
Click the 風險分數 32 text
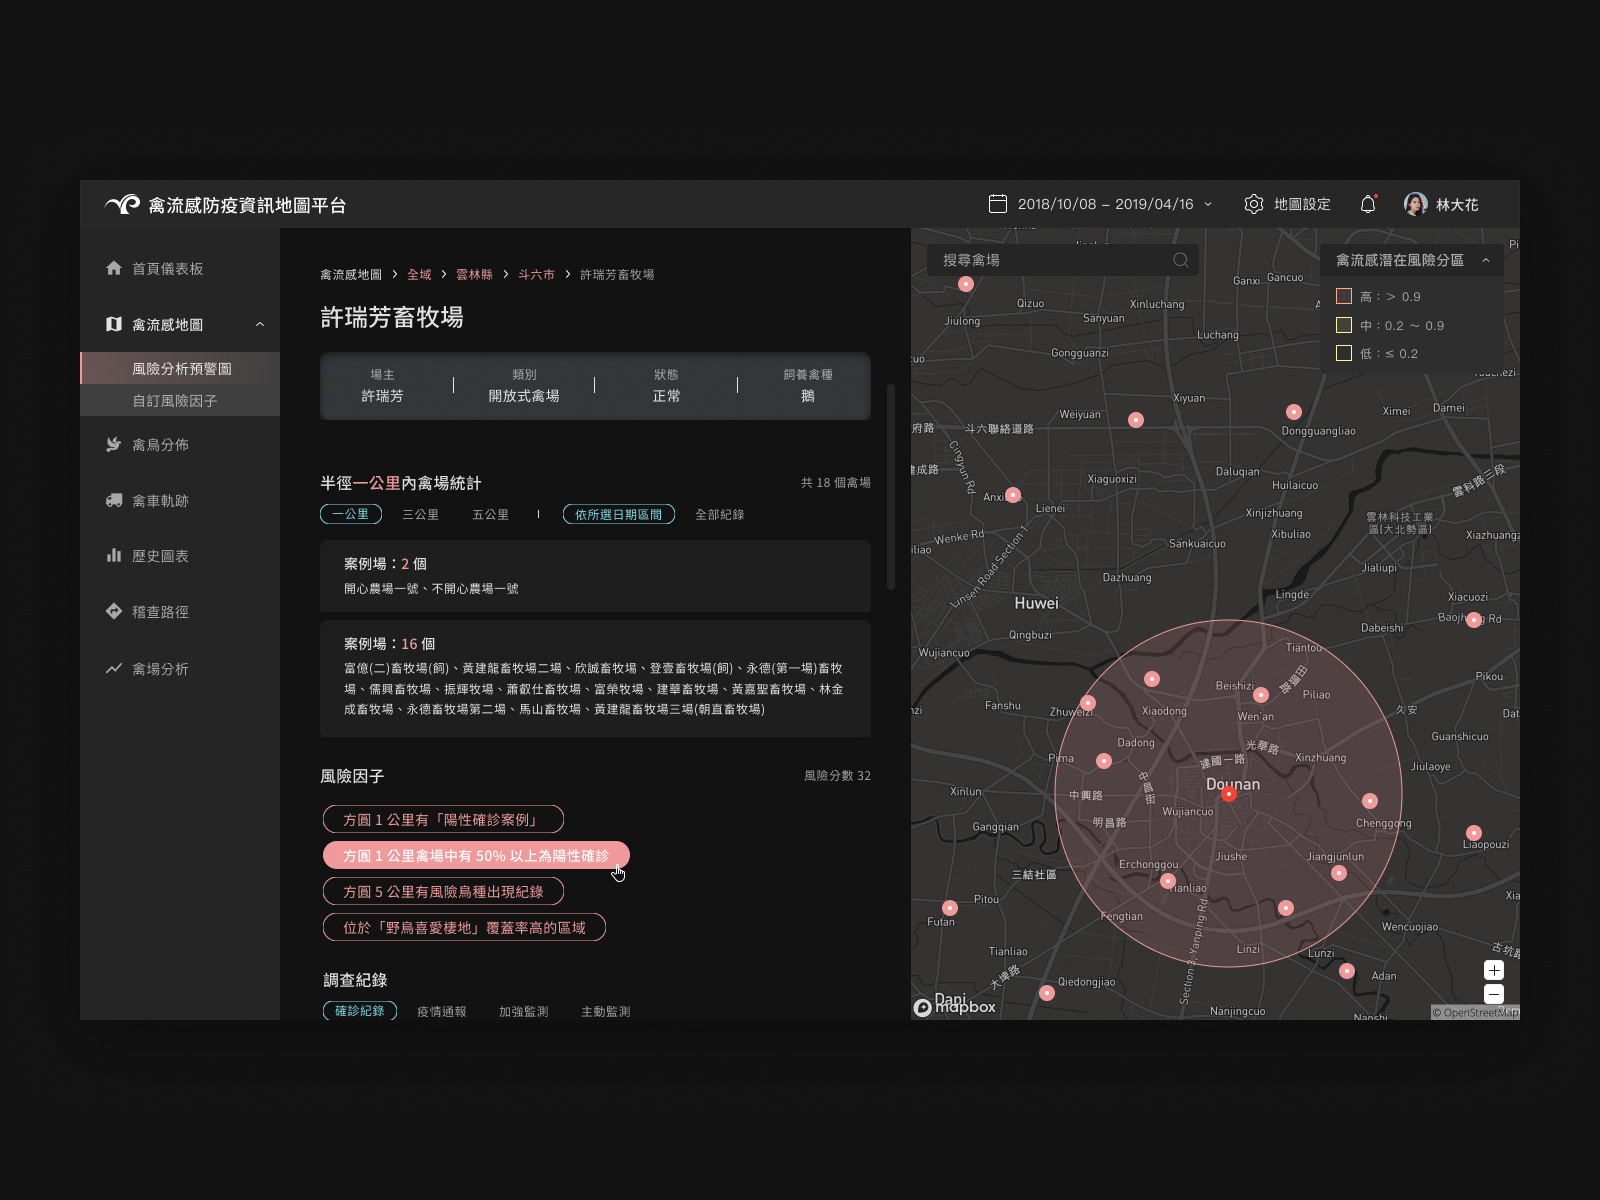[x=837, y=776]
